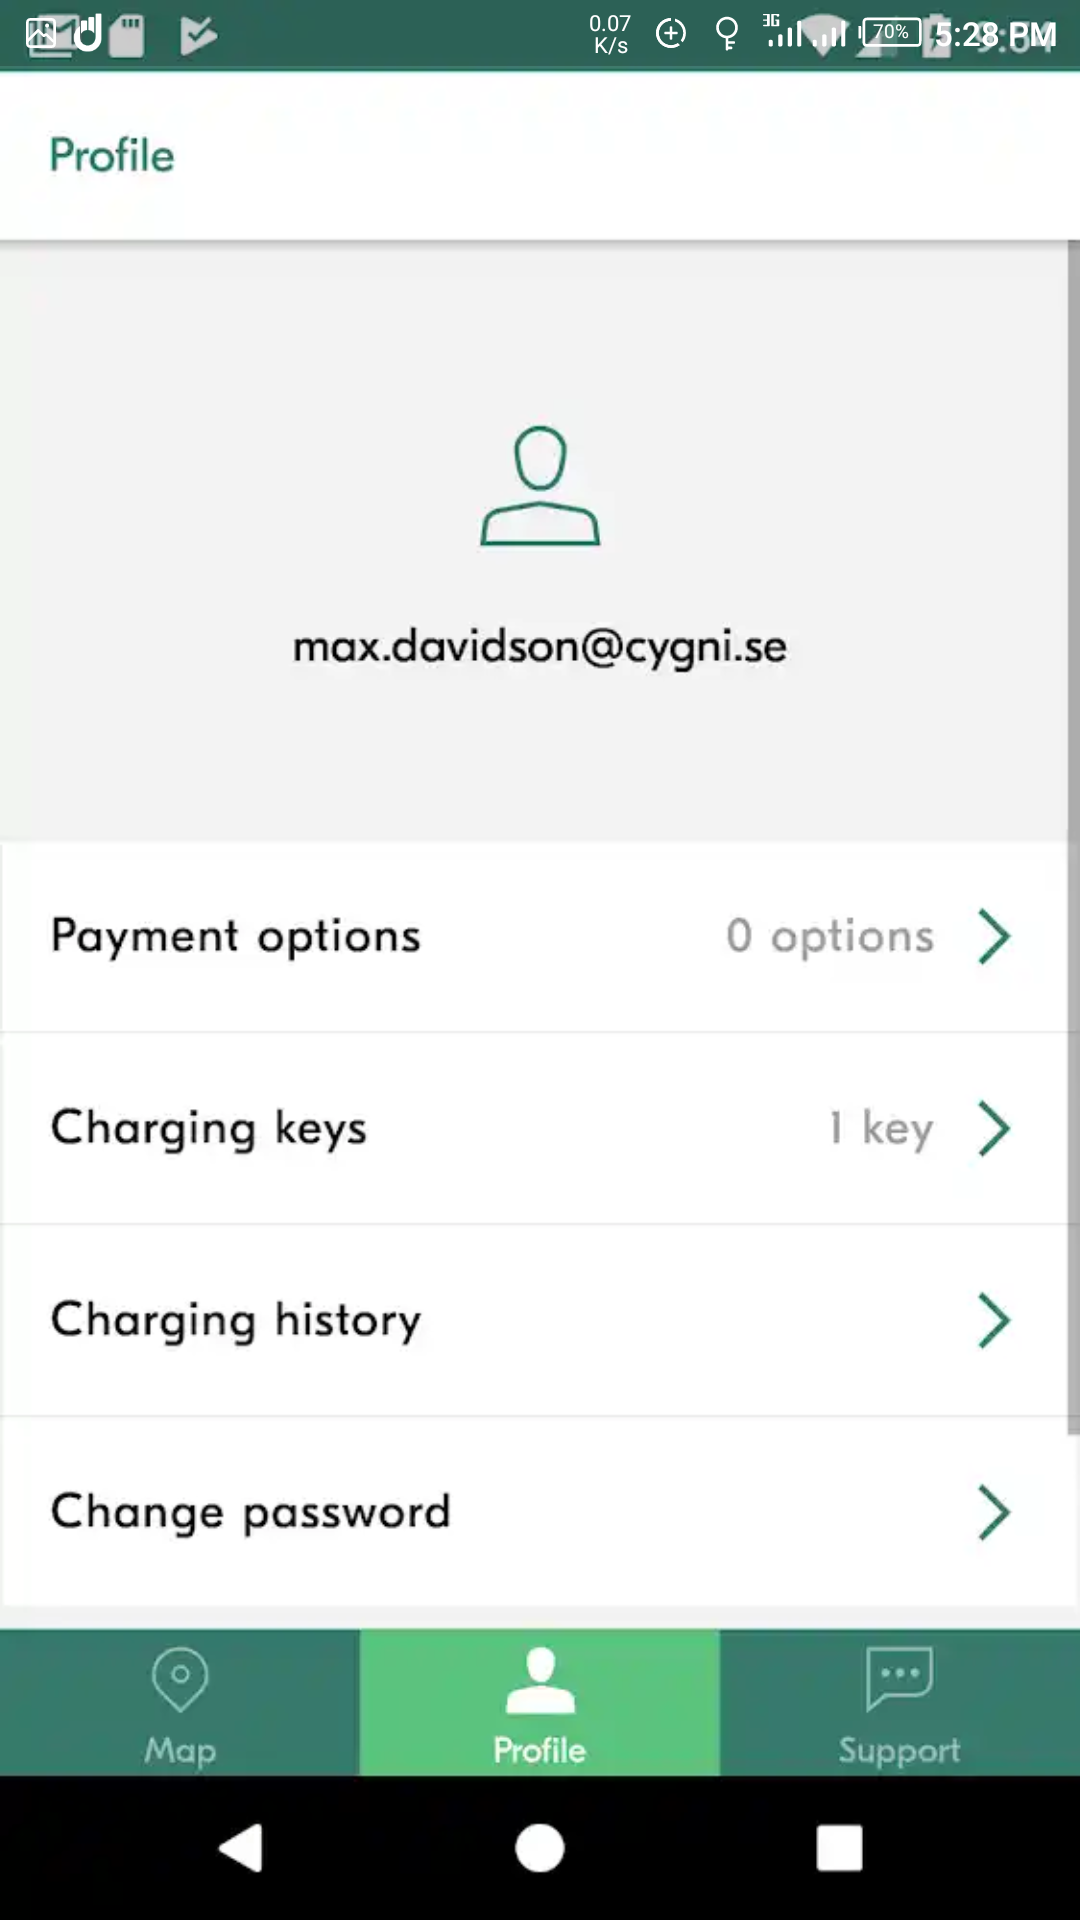Tap the Map pin icon

click(x=180, y=1679)
